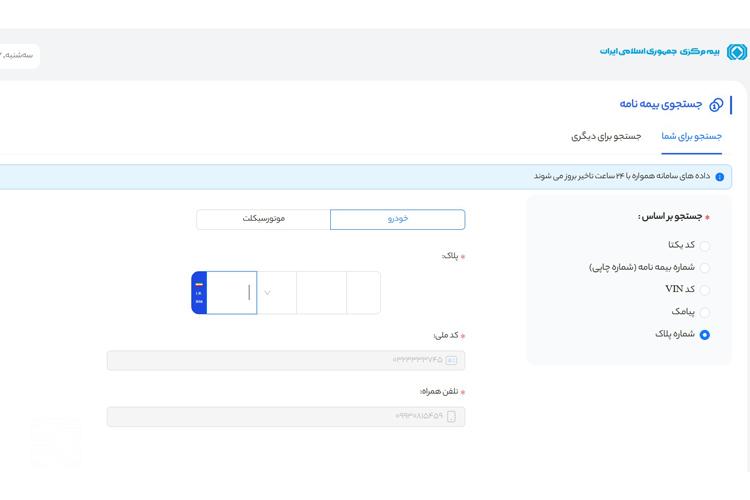The width and height of the screenshot is (750, 500).
Task: Click the تلفن همراه field label
Action: click(x=439, y=391)
